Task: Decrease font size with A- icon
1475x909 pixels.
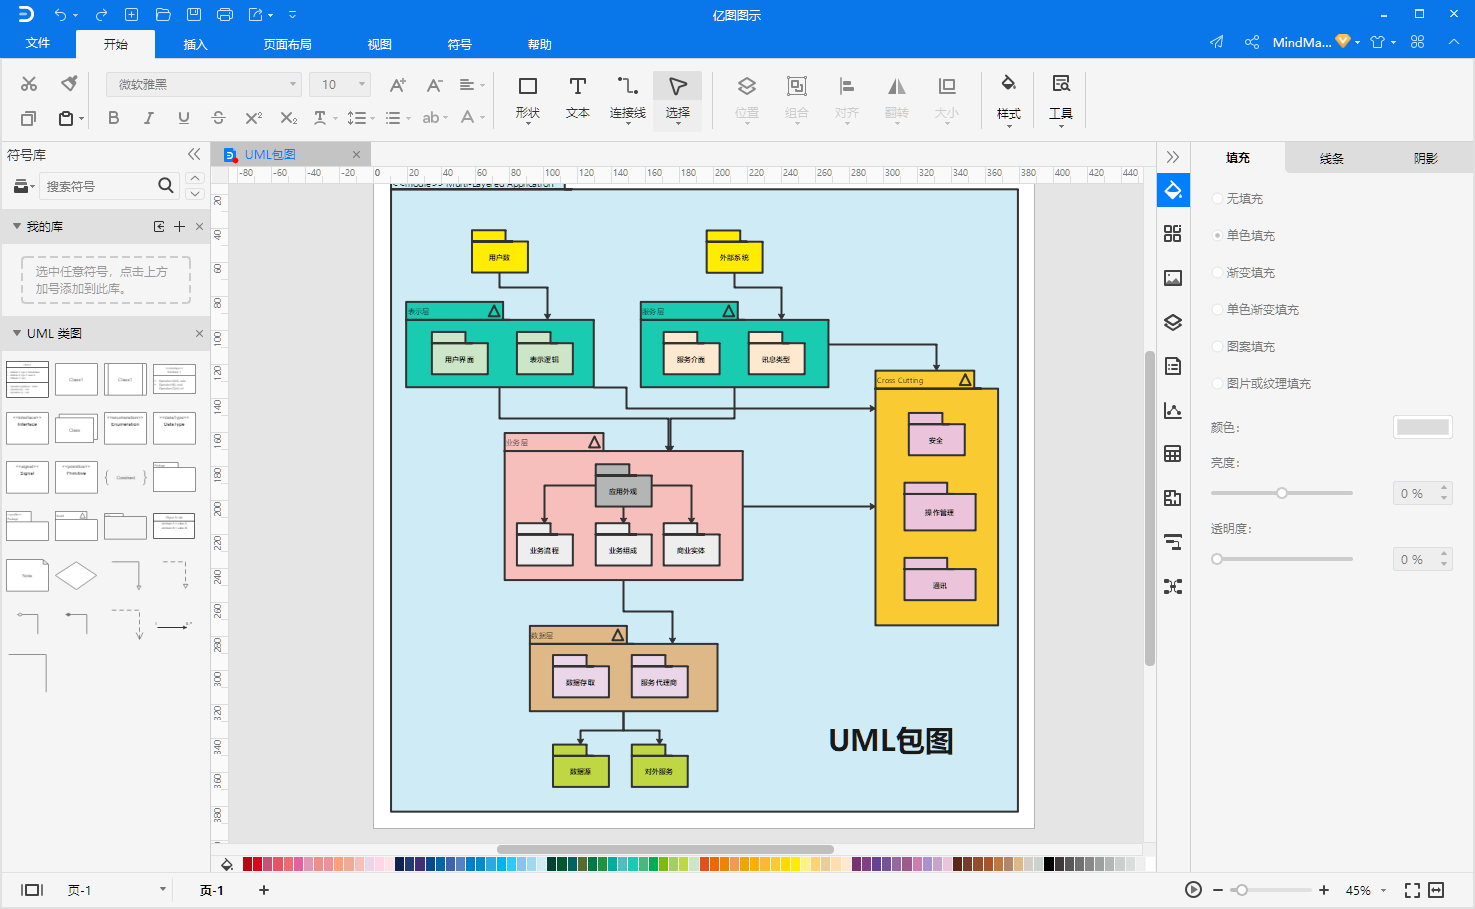Action: coord(434,85)
